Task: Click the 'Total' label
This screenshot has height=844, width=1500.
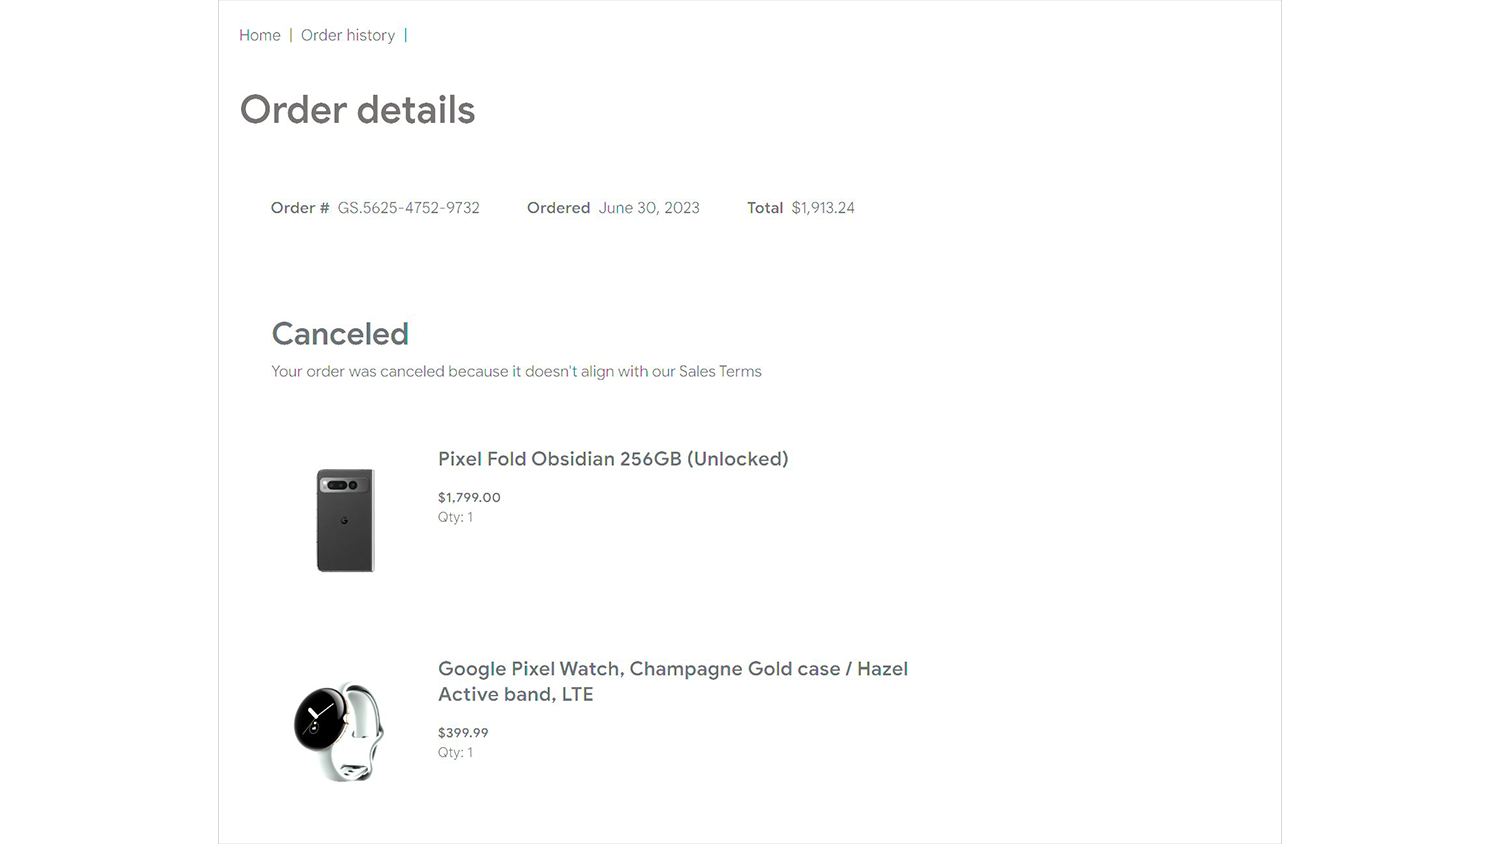Action: [764, 208]
